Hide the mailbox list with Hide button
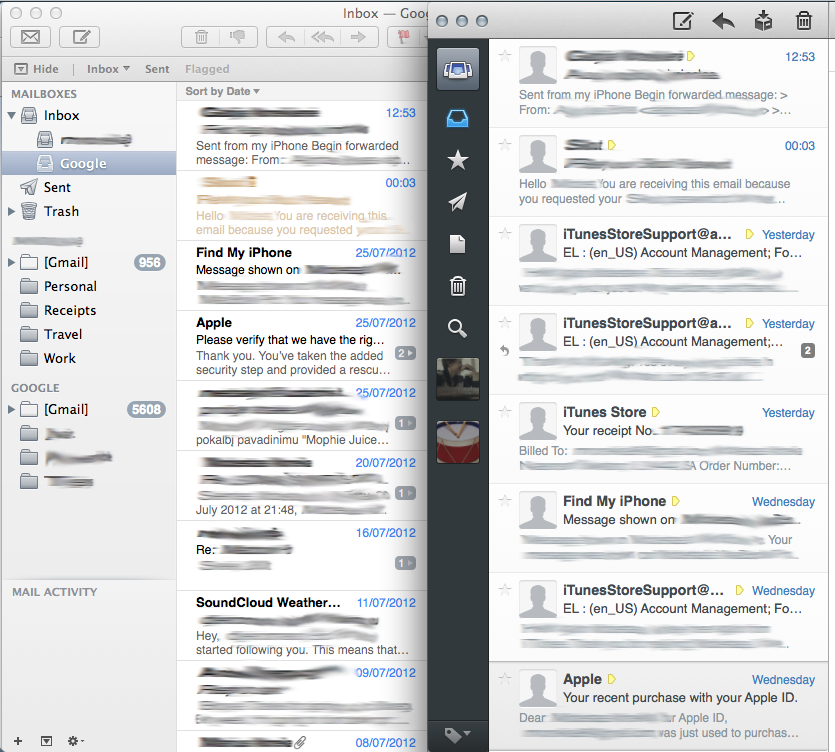The height and width of the screenshot is (752, 835). [x=37, y=69]
